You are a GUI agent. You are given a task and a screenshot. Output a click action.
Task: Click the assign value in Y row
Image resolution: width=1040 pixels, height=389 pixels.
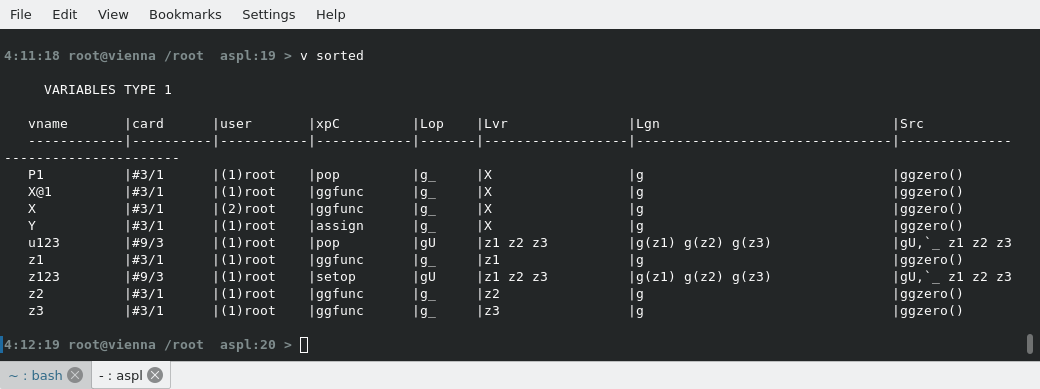point(340,226)
